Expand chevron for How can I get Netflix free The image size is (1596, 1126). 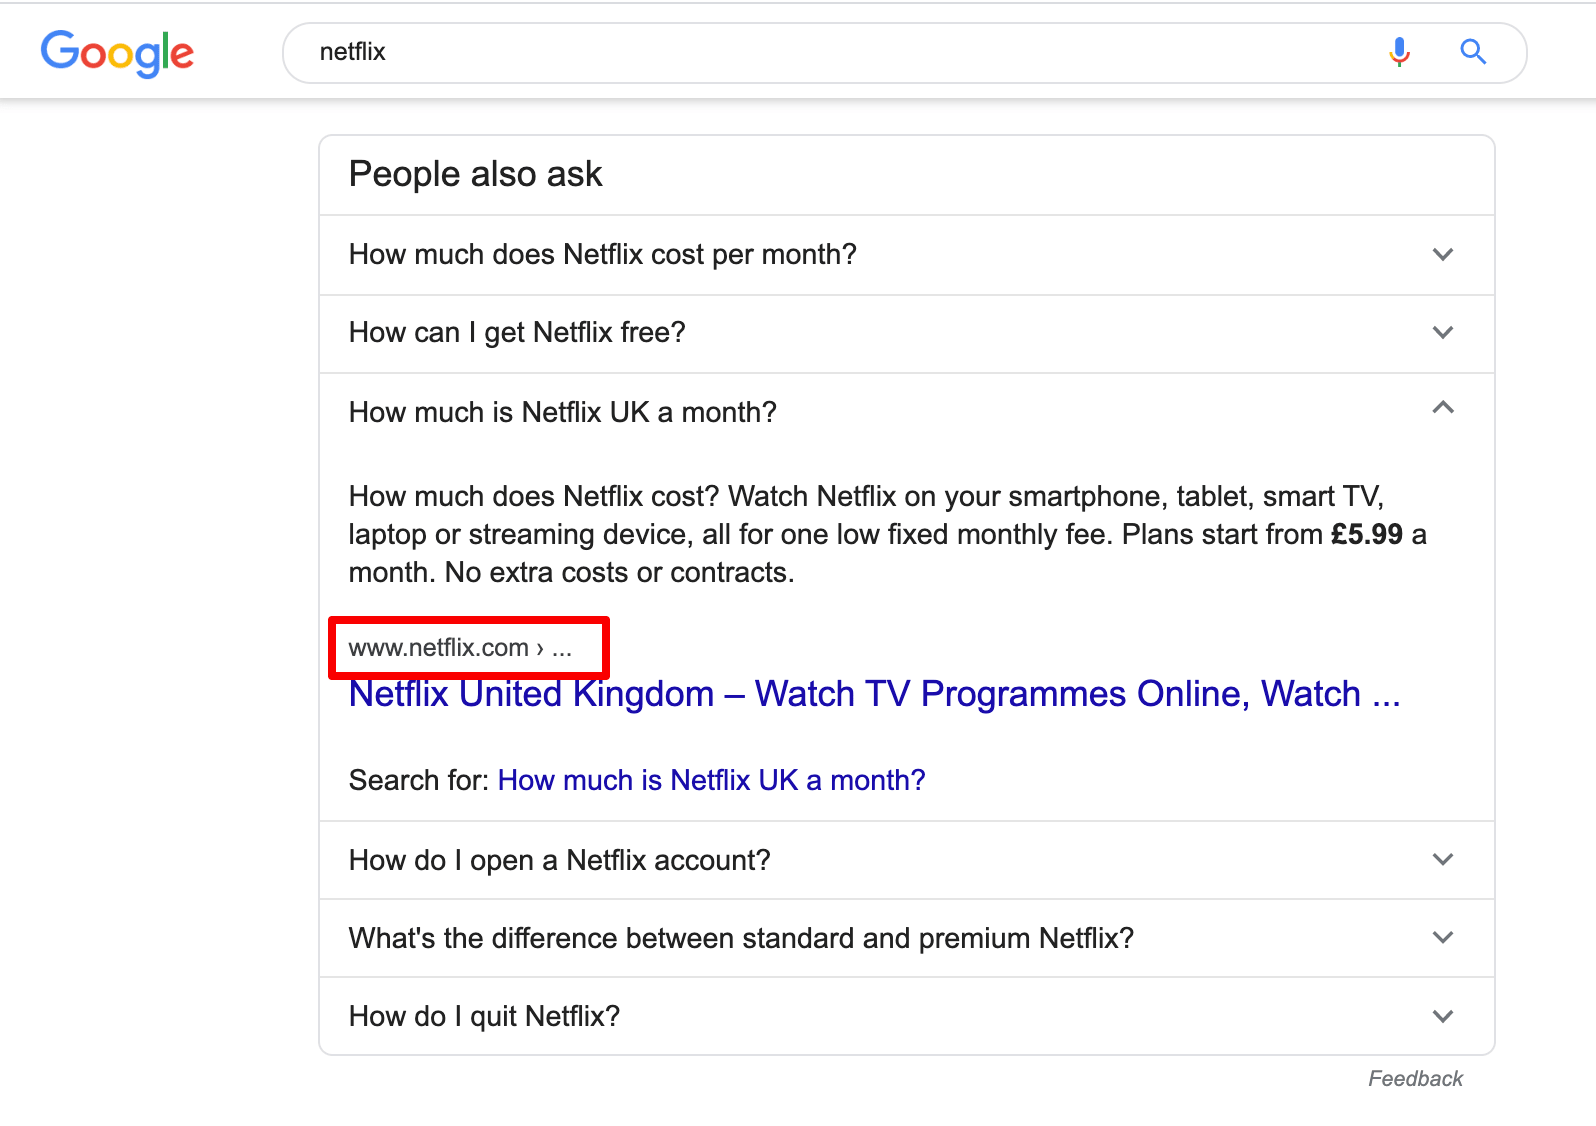tap(1442, 333)
